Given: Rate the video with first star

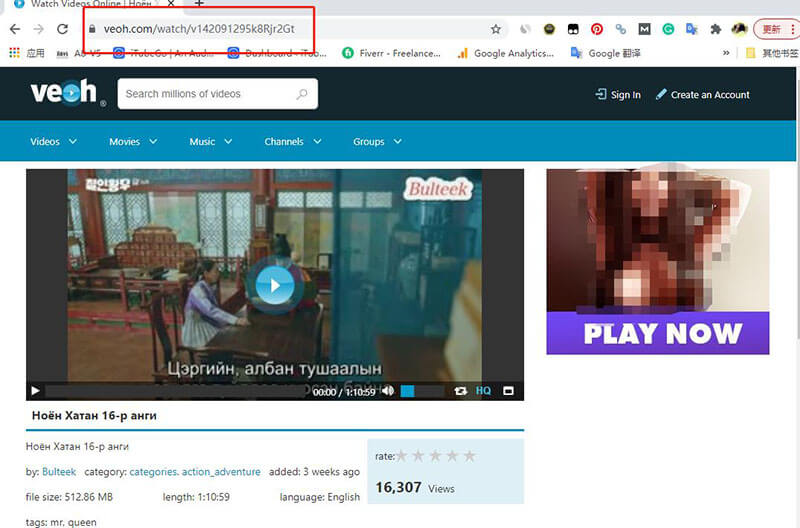Looking at the screenshot, I should pos(402,456).
